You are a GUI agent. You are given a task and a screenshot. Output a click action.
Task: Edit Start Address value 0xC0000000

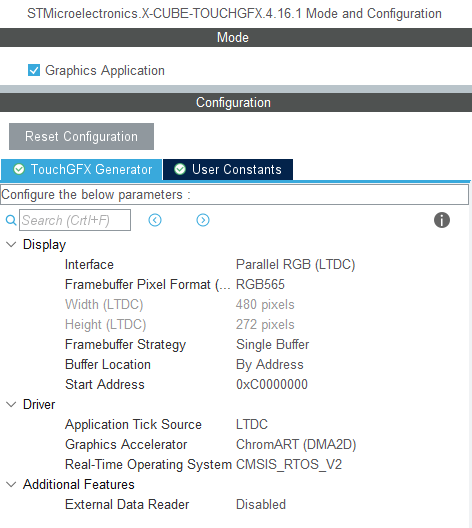click(x=272, y=385)
